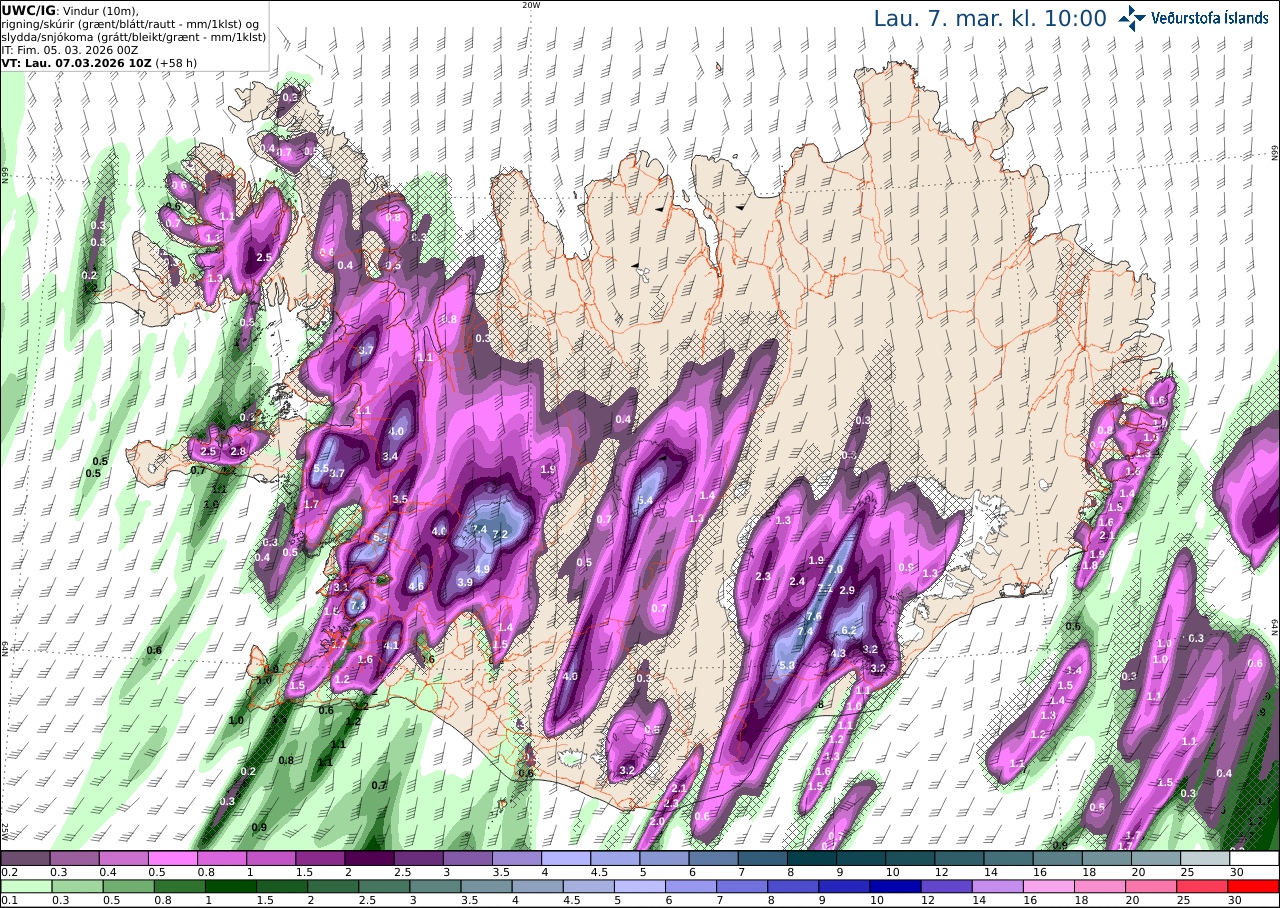Select the violet 12 rain legend swatch
This screenshot has height=908, width=1280.
point(945,886)
